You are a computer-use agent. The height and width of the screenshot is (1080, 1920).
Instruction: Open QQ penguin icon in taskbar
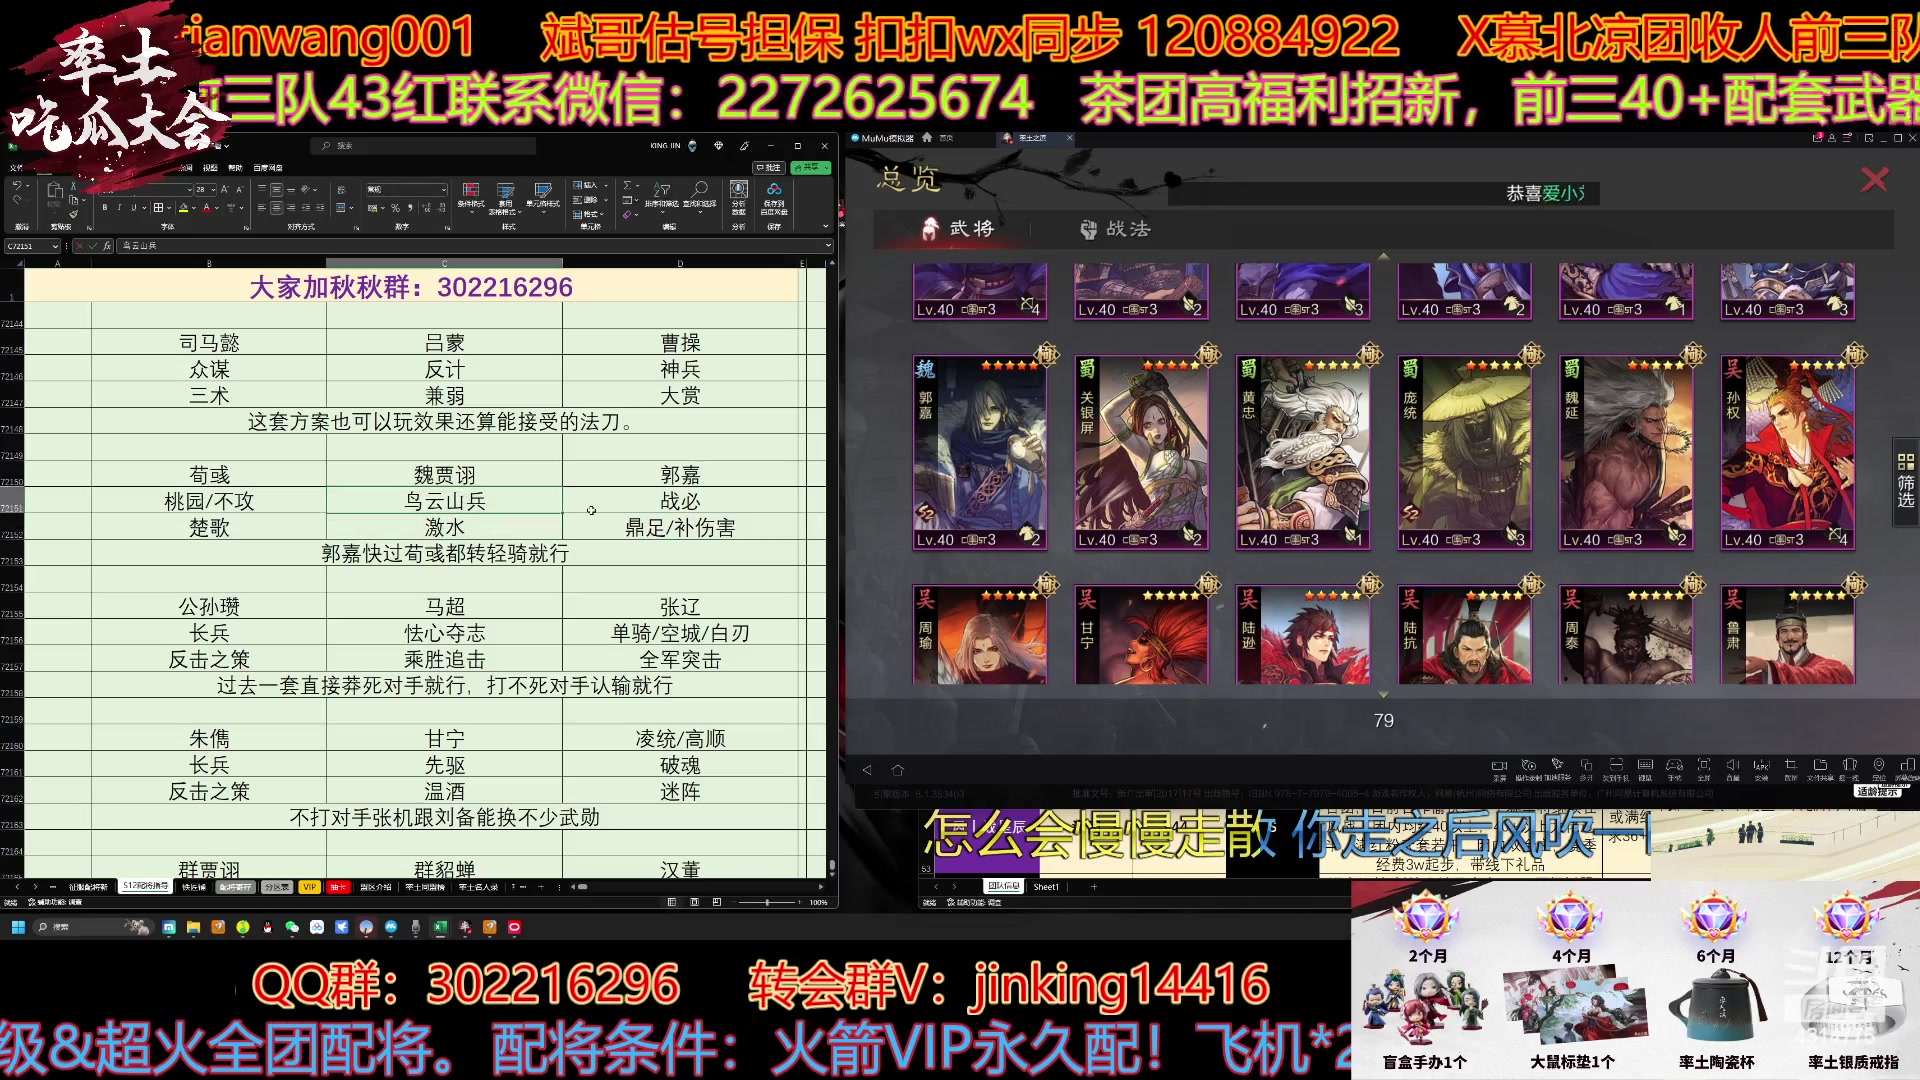click(267, 927)
